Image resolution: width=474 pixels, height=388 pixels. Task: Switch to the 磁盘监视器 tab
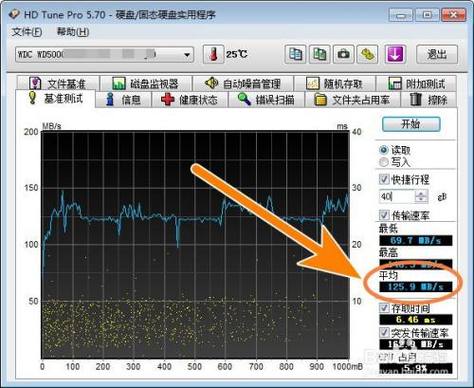coord(146,83)
